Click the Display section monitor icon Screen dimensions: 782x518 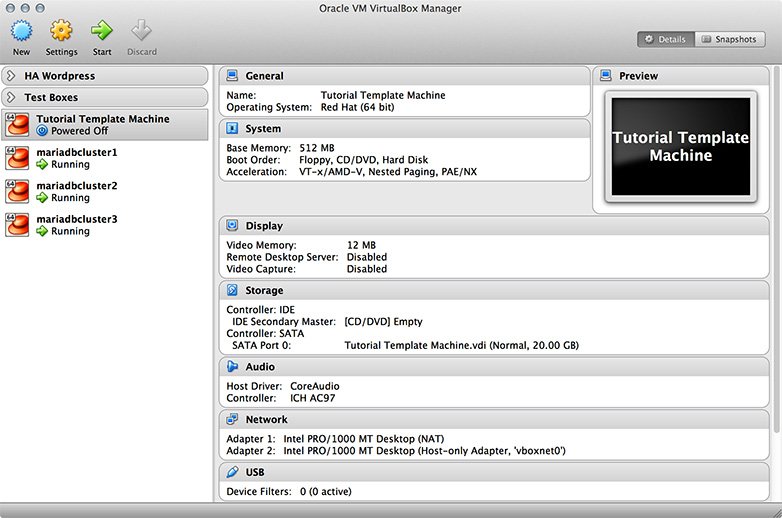click(x=232, y=226)
